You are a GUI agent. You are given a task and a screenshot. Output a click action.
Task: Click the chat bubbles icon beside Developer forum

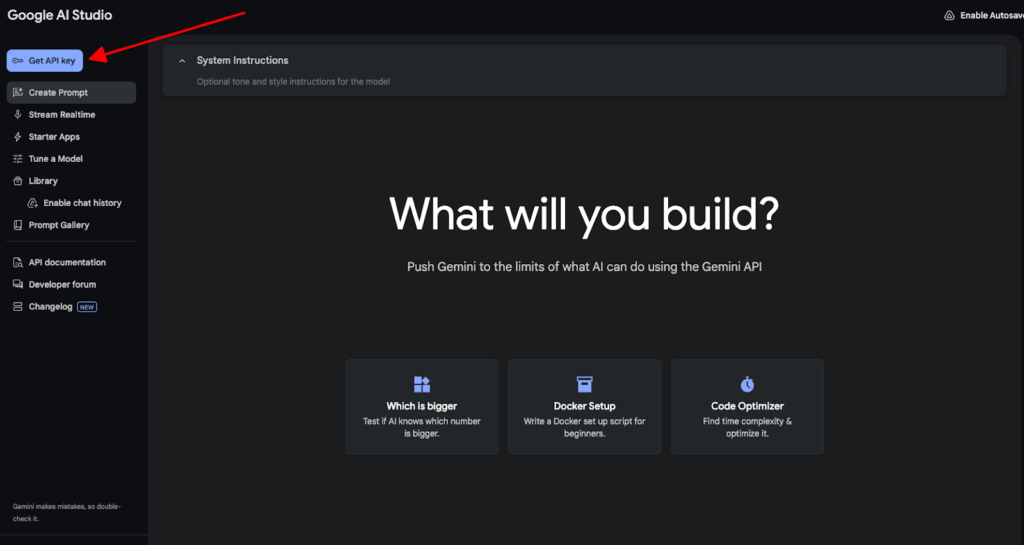tap(18, 285)
